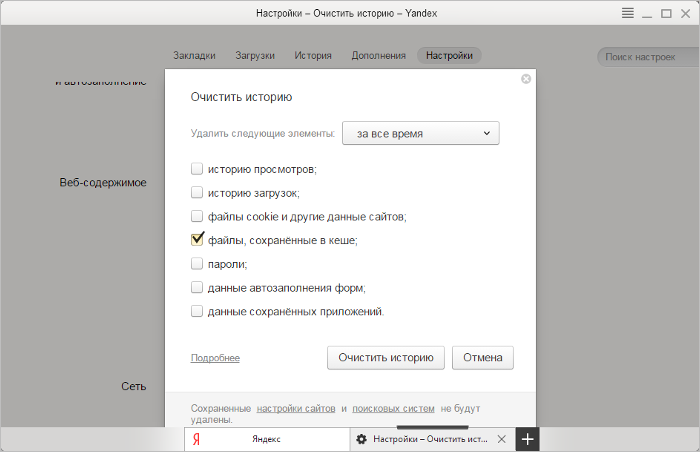This screenshot has width=700, height=452.
Task: Follow the настройки сайтов link
Action: click(294, 408)
